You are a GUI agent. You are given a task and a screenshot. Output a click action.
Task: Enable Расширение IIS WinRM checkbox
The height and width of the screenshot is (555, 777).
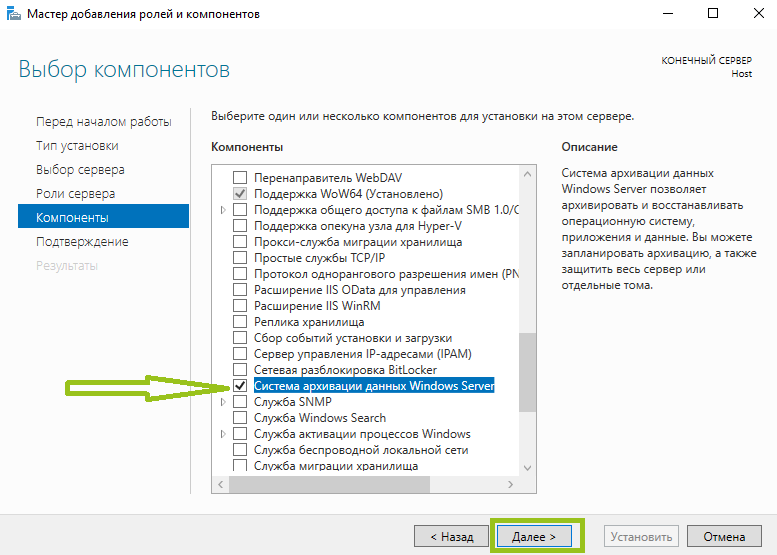[x=240, y=306]
